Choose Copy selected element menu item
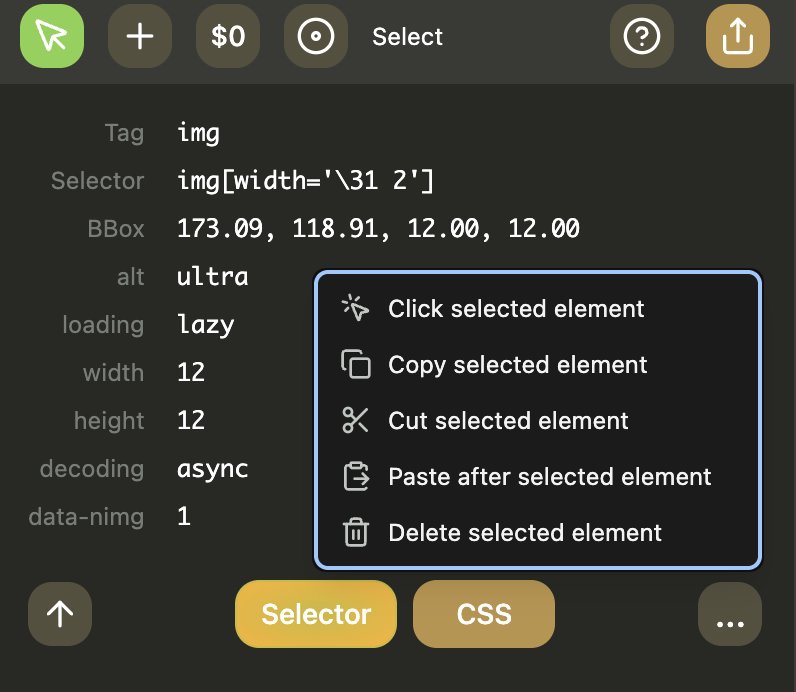Viewport: 796px width, 692px height. point(518,365)
